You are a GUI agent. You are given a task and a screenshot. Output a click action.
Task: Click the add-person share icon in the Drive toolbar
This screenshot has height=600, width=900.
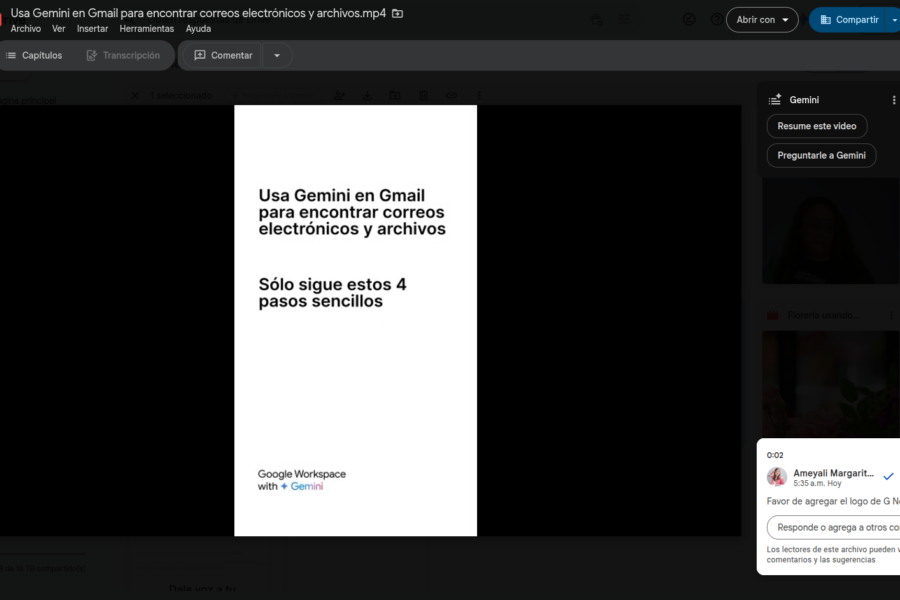(x=339, y=95)
